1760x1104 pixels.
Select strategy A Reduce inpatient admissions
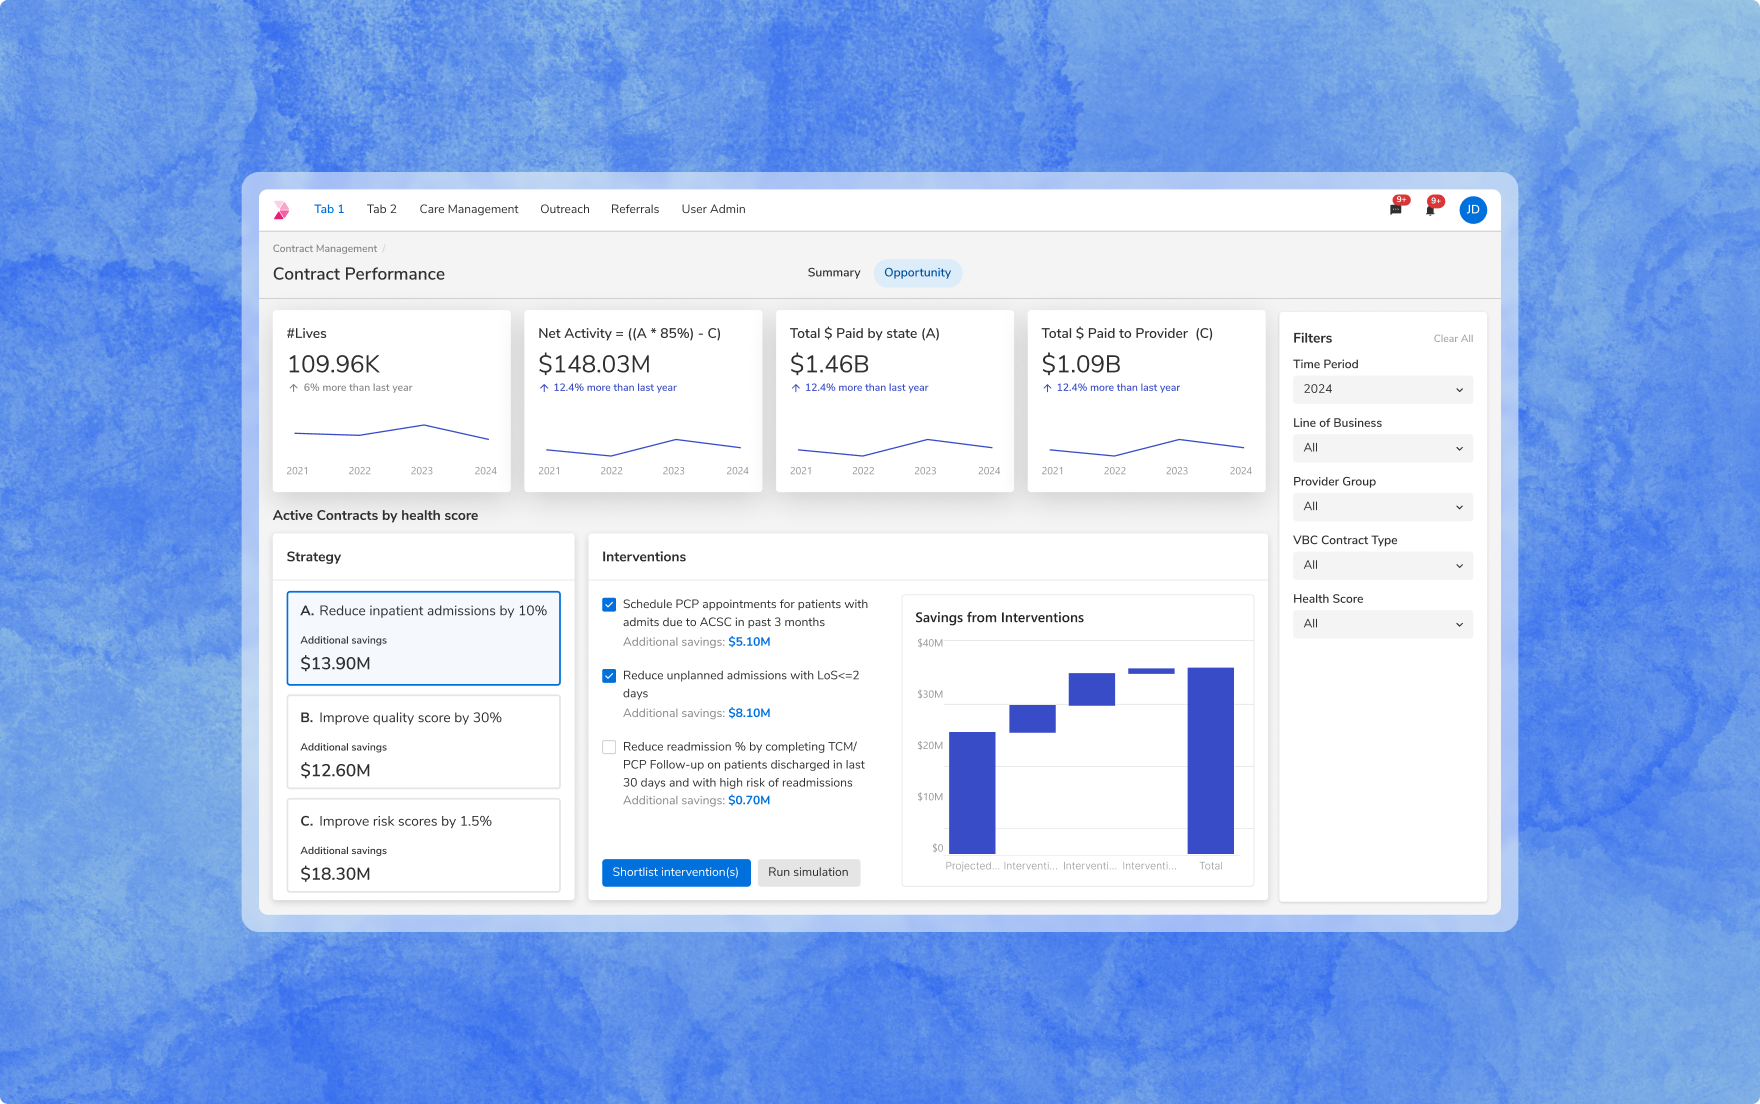click(424, 638)
